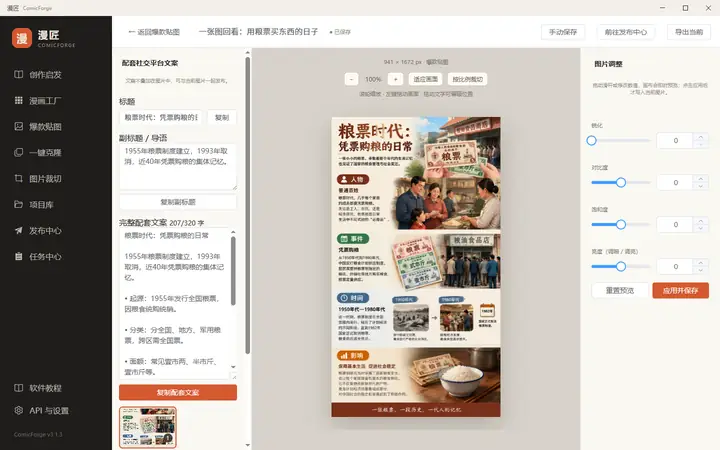Viewport: 720px width, 450px height.
Task: Click the 漫匠 ComicForge logo icon
Action: click(22, 38)
